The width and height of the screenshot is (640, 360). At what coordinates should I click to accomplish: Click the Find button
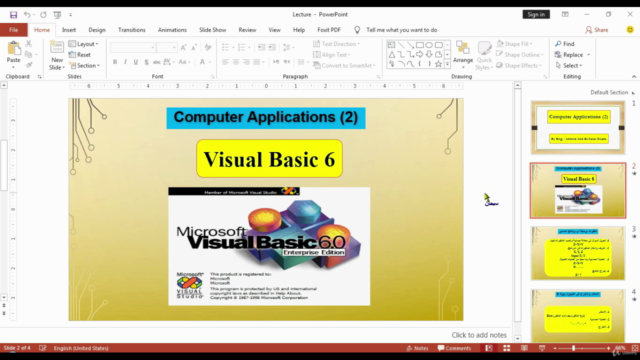point(564,44)
